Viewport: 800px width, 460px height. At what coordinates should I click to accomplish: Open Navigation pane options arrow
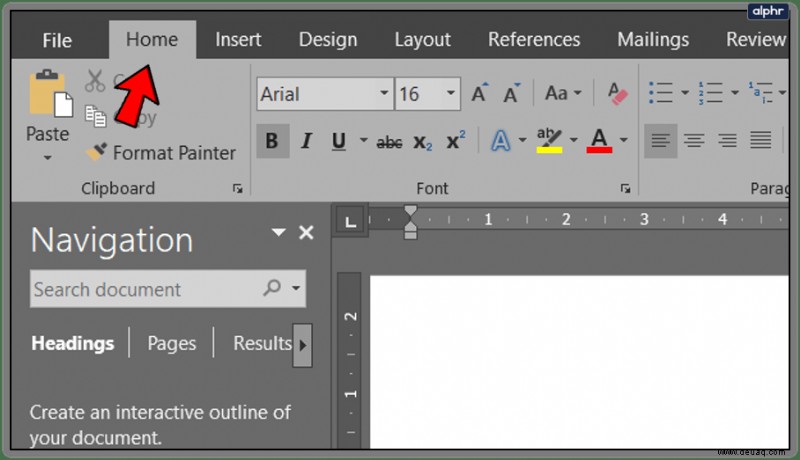(279, 233)
